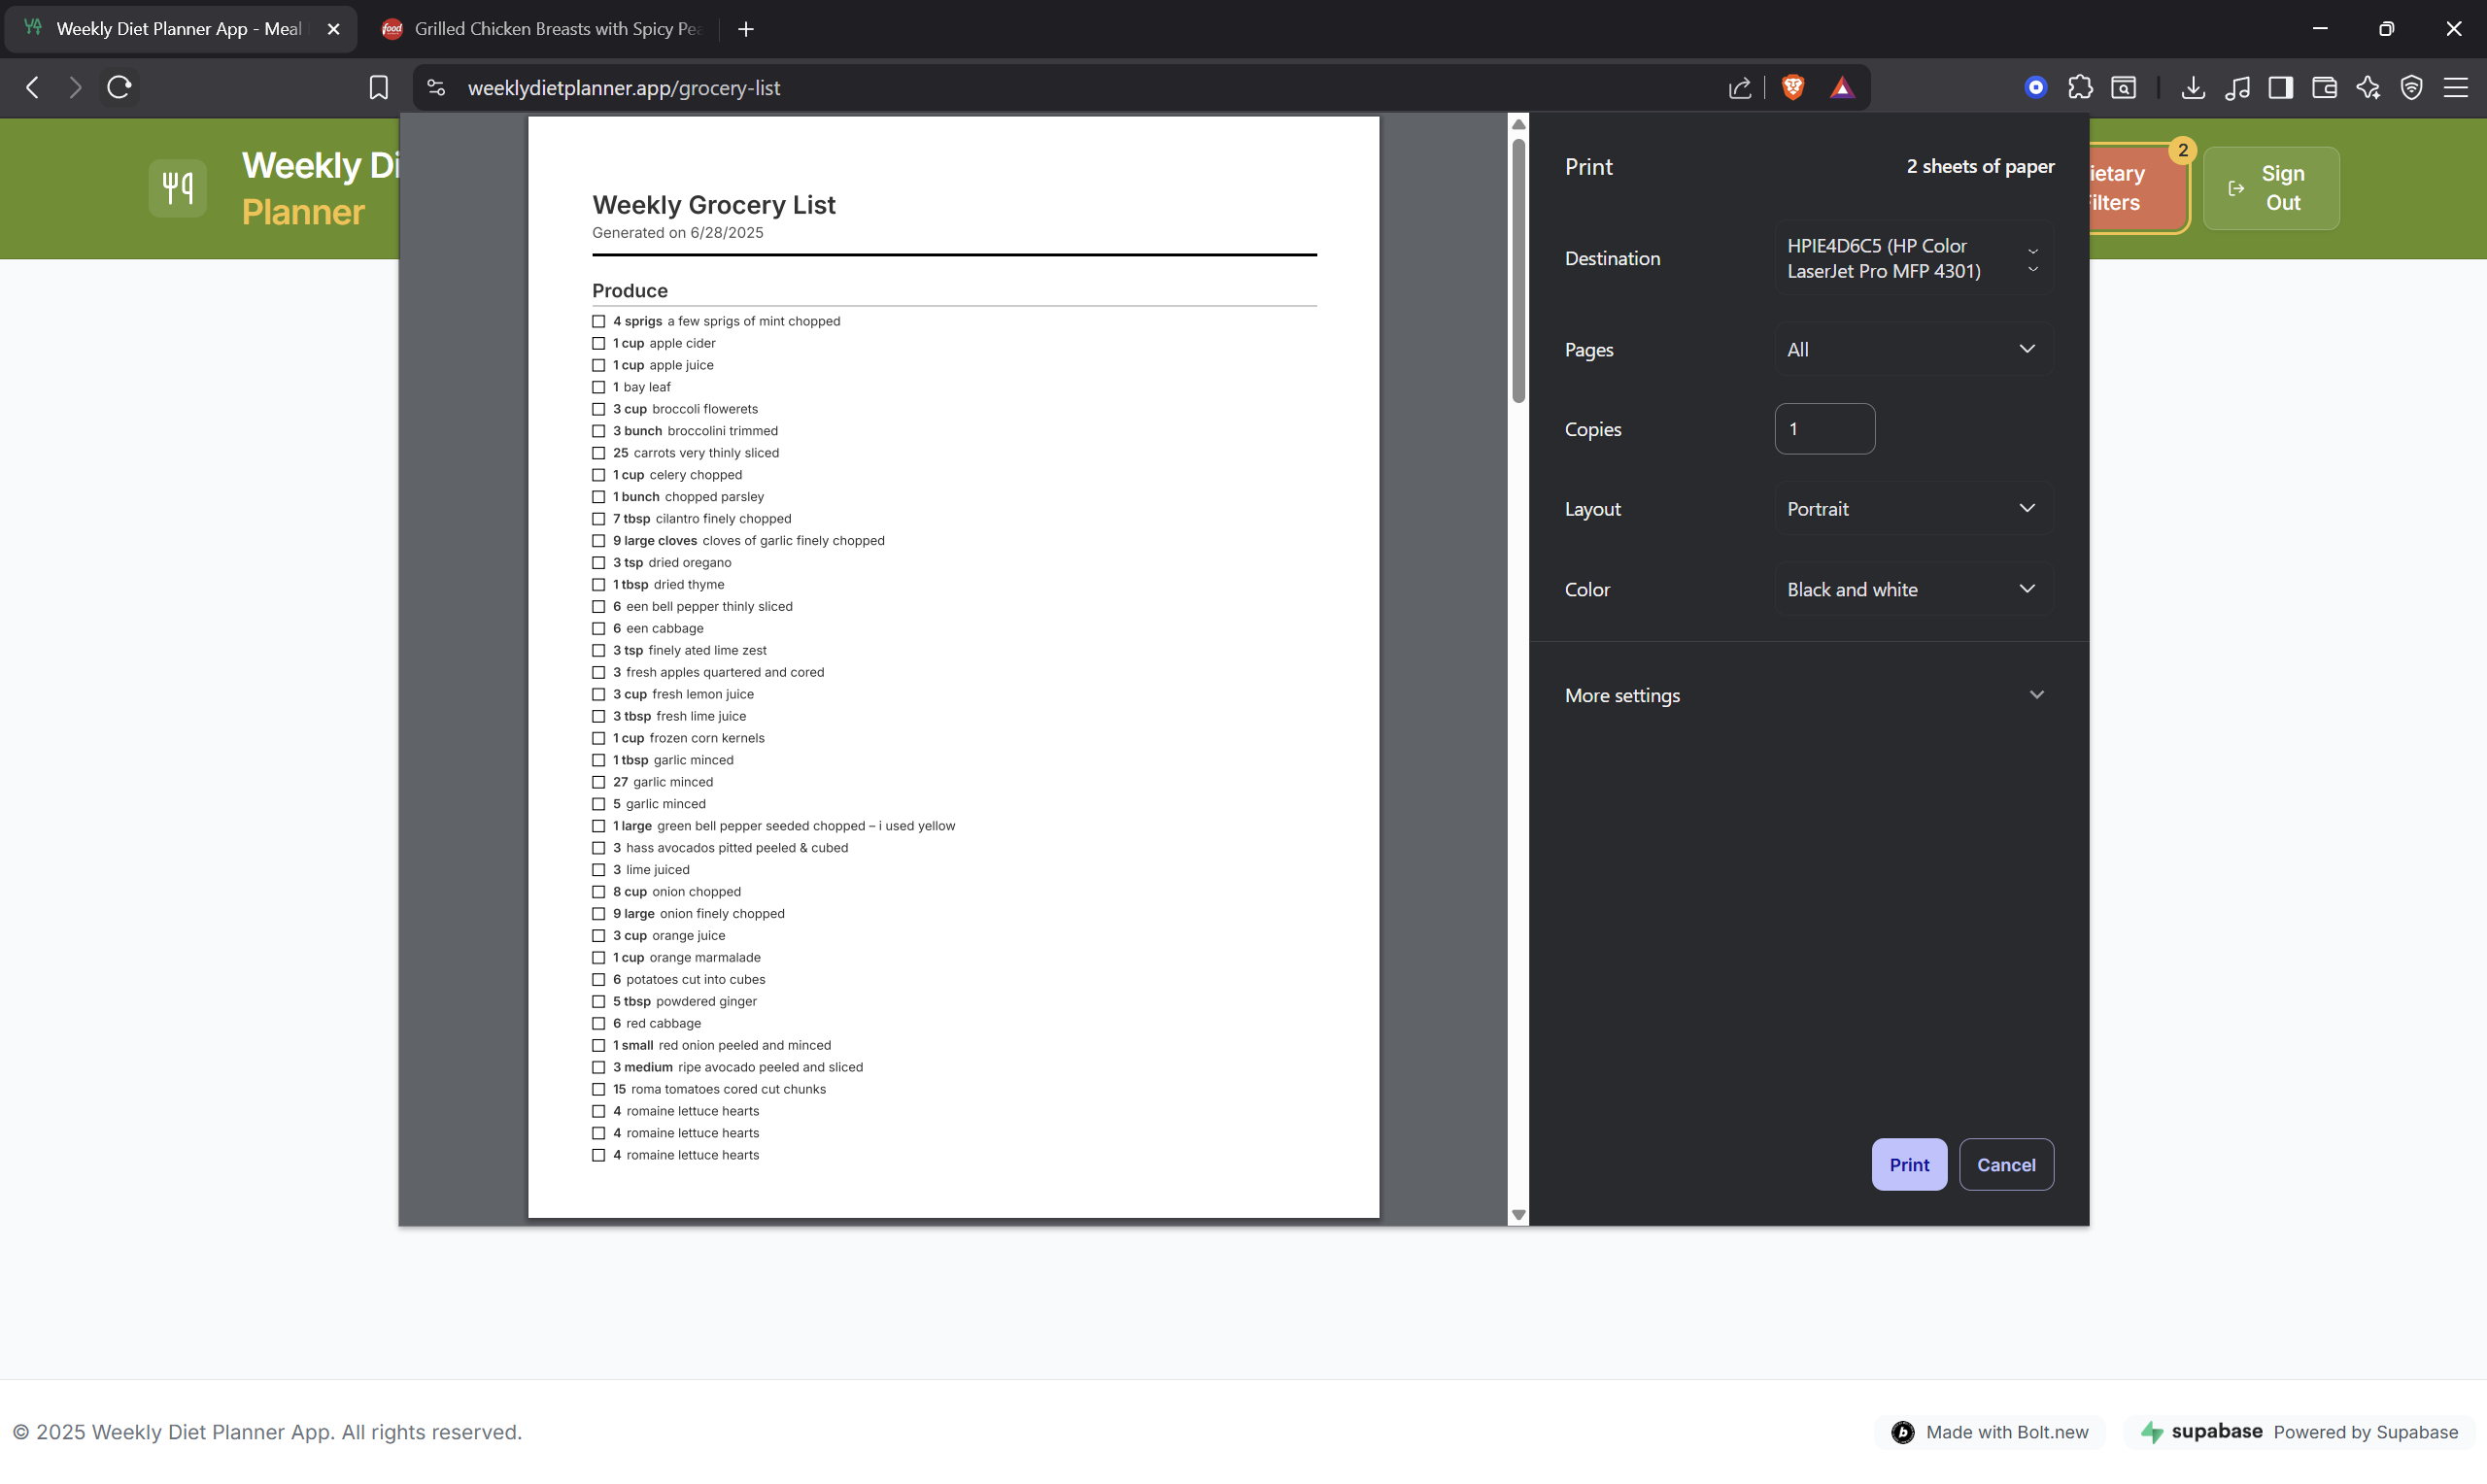Click the Print button
The width and height of the screenshot is (2487, 1484).
(x=1908, y=1164)
